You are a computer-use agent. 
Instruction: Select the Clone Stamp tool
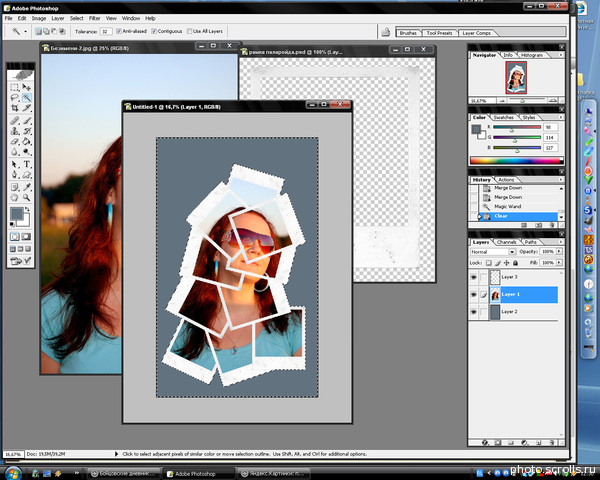point(15,131)
